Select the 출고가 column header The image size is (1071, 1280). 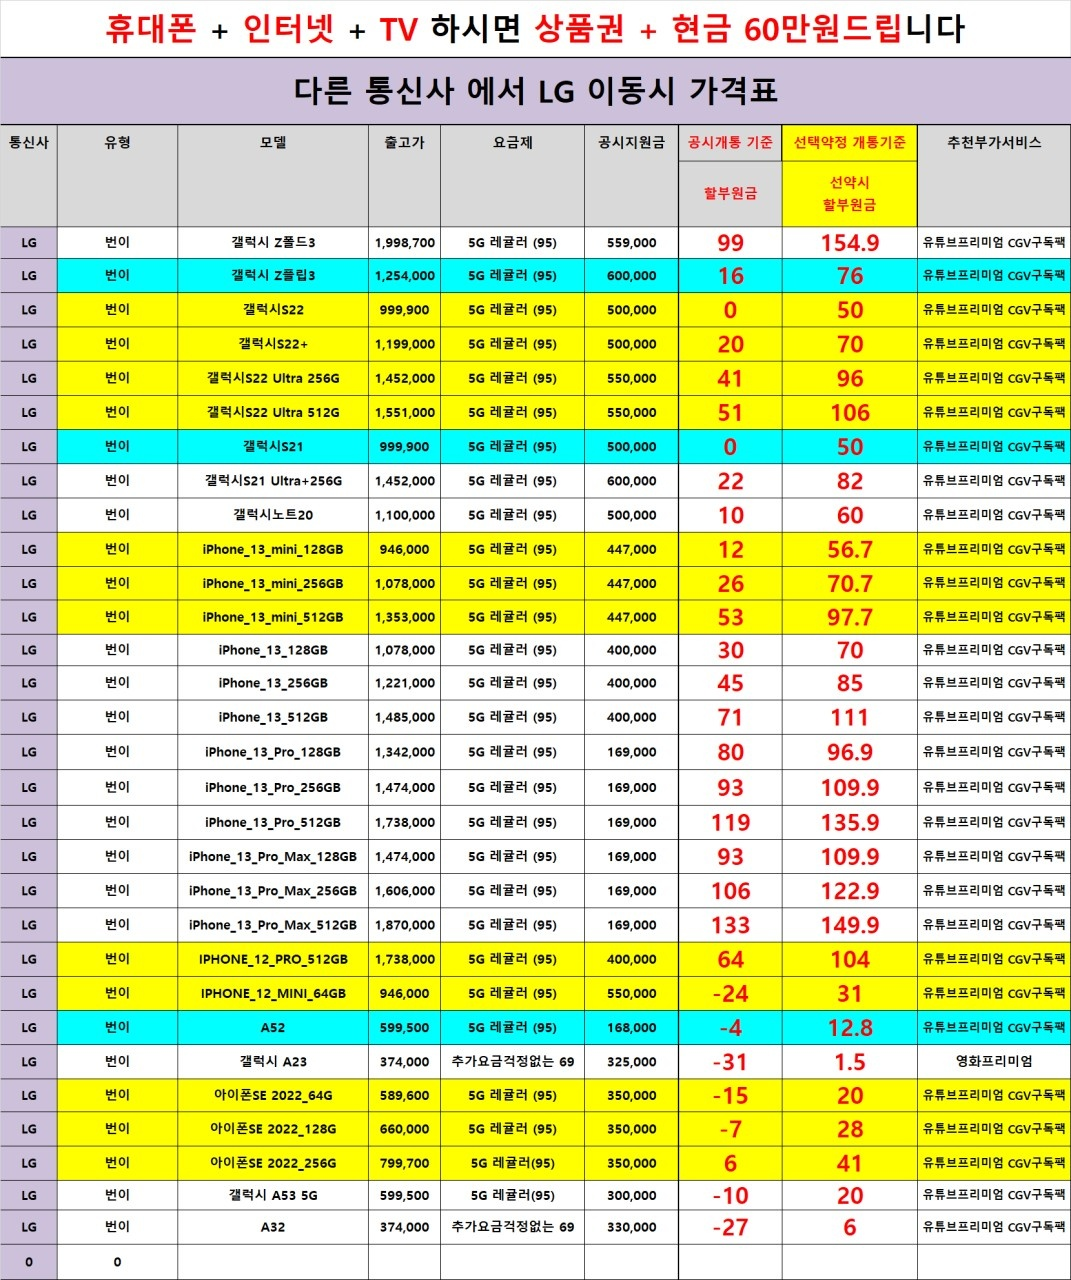[404, 143]
